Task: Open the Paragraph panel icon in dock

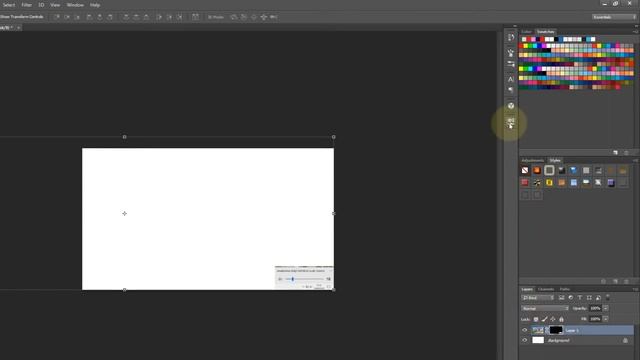Action: 511,90
